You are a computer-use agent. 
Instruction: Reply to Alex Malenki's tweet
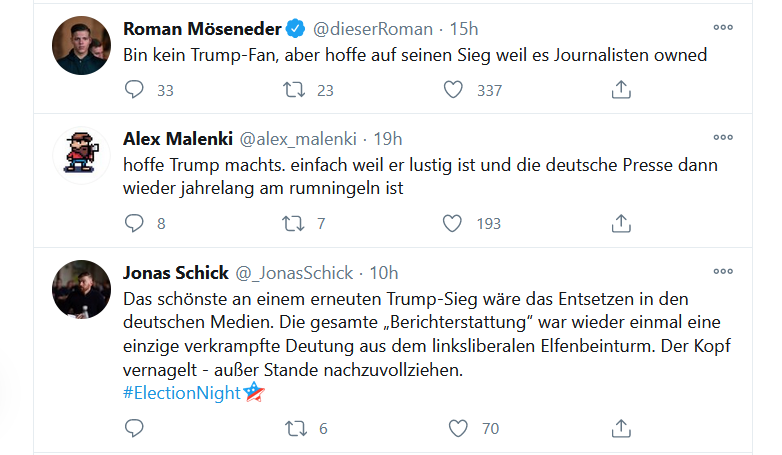click(136, 223)
